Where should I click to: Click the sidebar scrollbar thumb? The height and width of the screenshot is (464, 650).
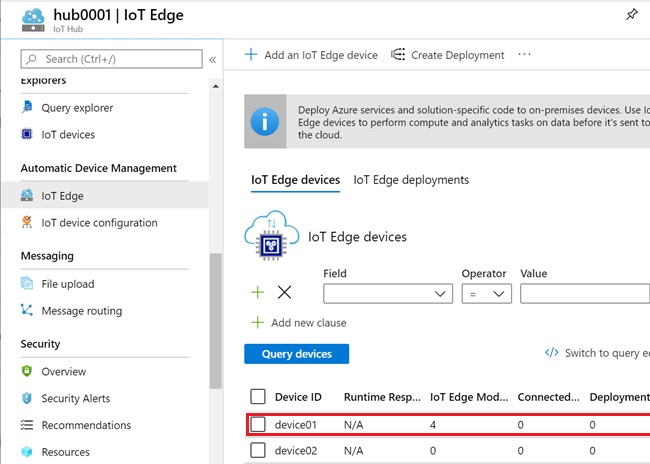[x=216, y=321]
